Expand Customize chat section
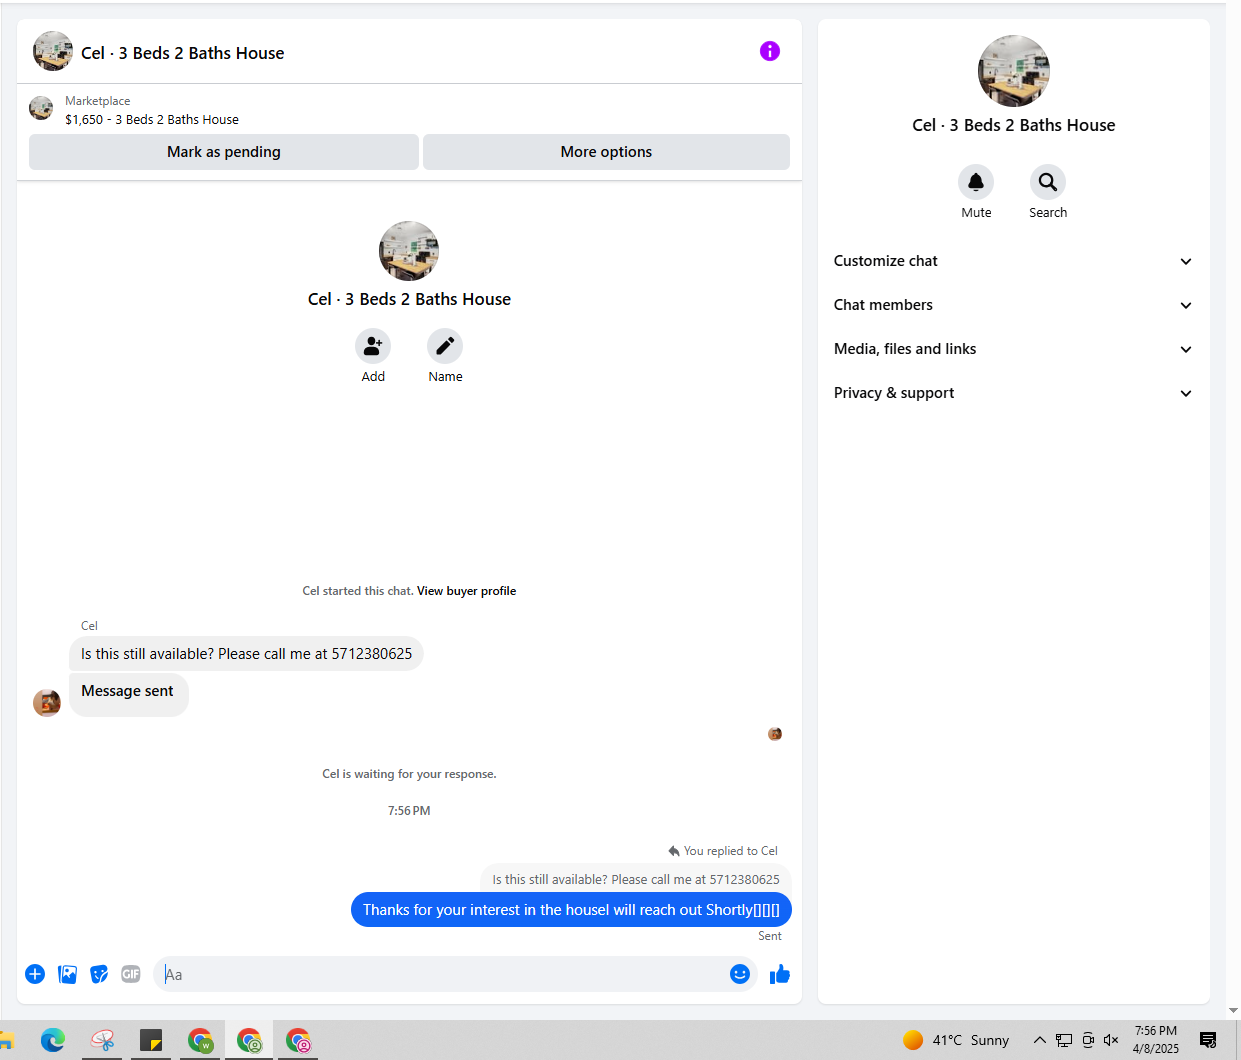 (1013, 261)
